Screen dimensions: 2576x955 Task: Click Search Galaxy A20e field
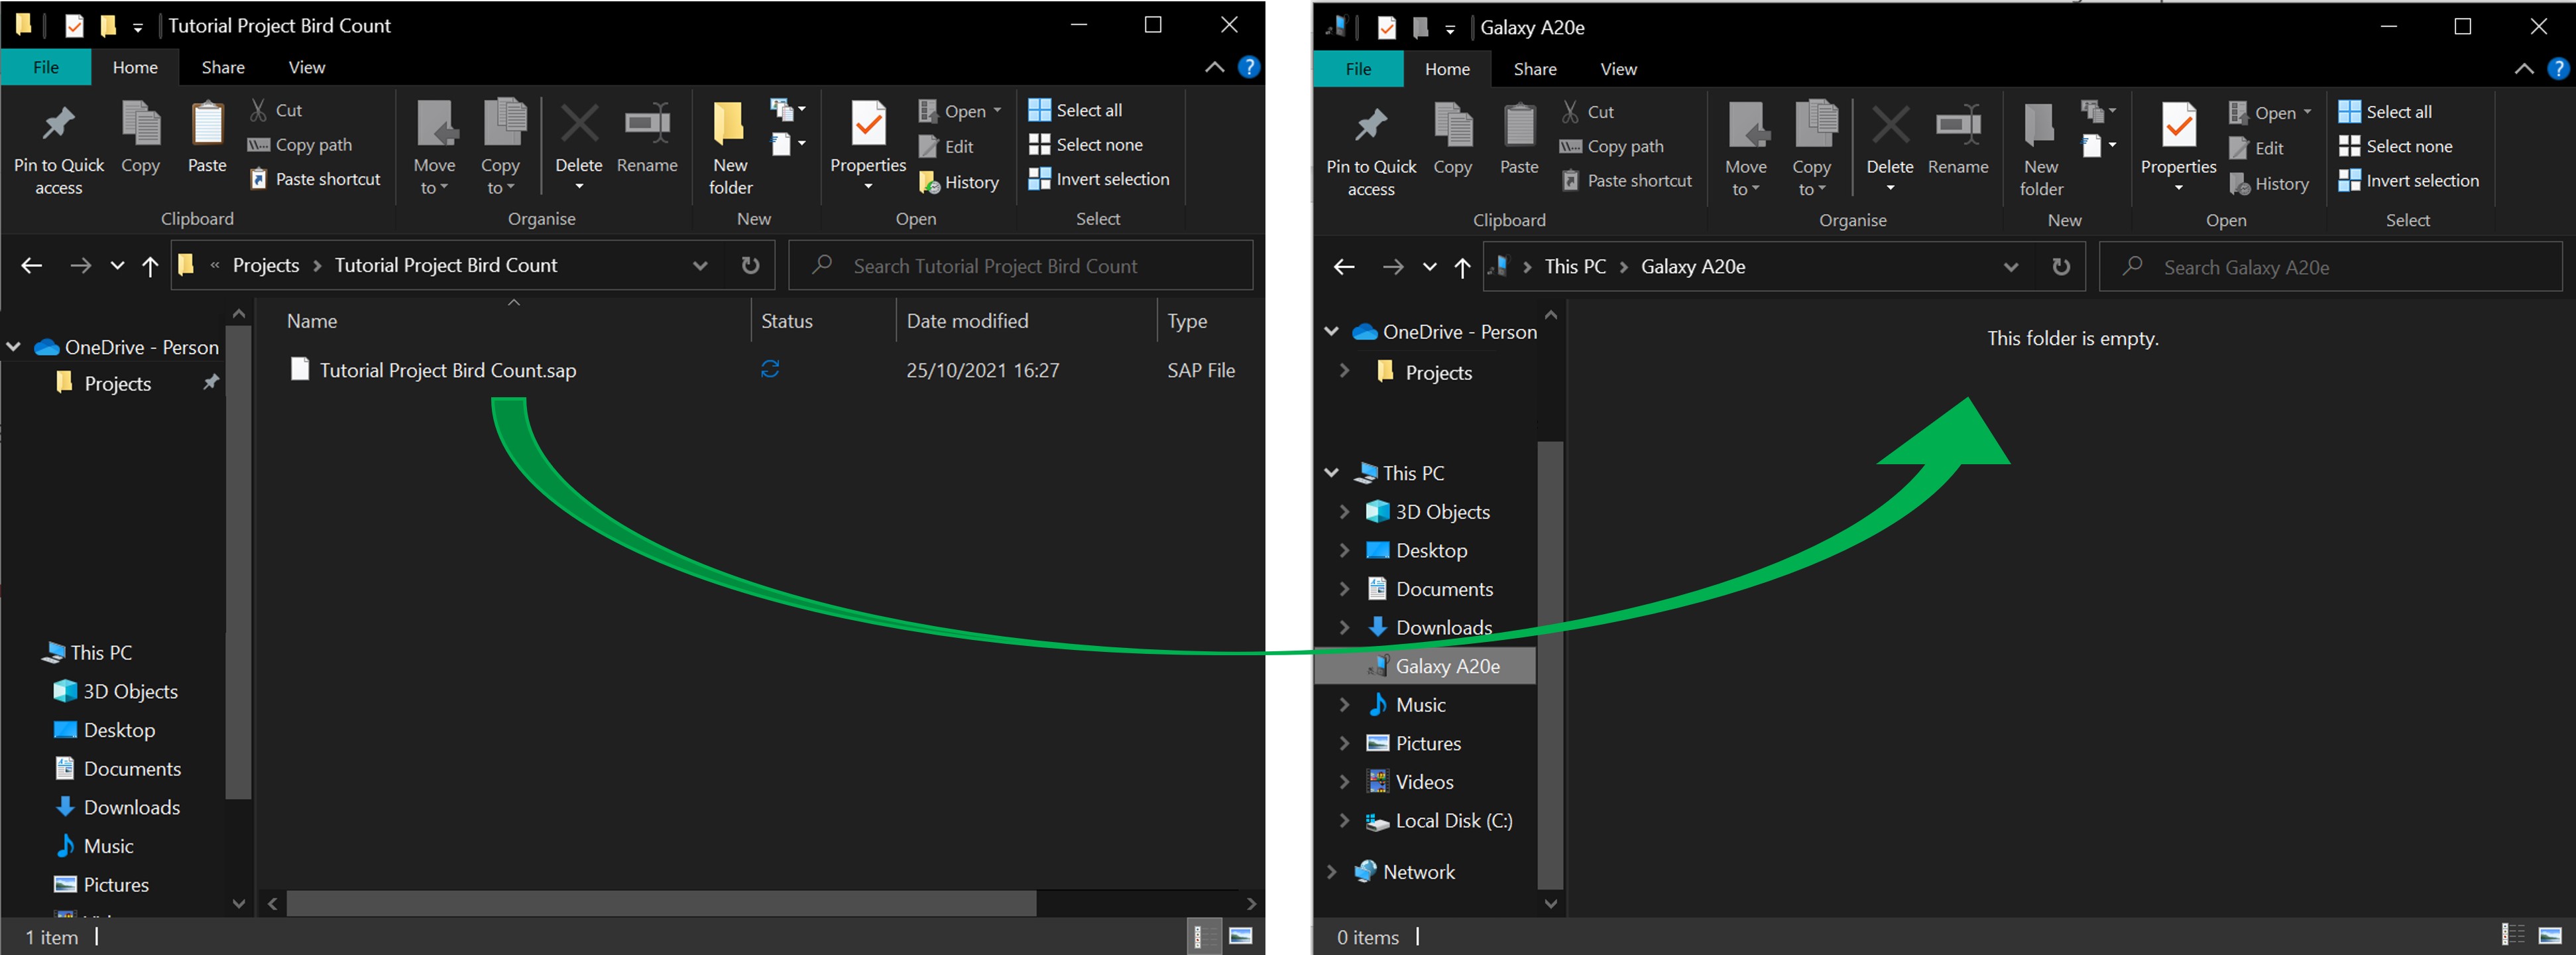2330,267
